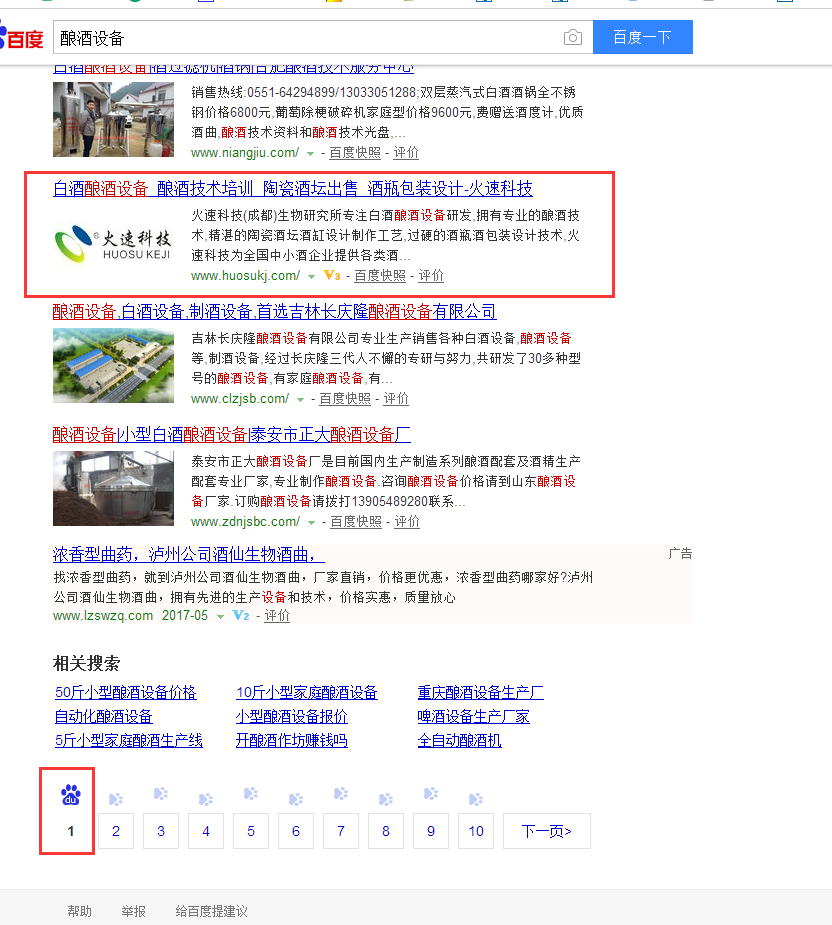This screenshot has height=925, width=832.
Task: Expand the arrow next to www.zdnjsbc.com
Action: click(x=312, y=522)
